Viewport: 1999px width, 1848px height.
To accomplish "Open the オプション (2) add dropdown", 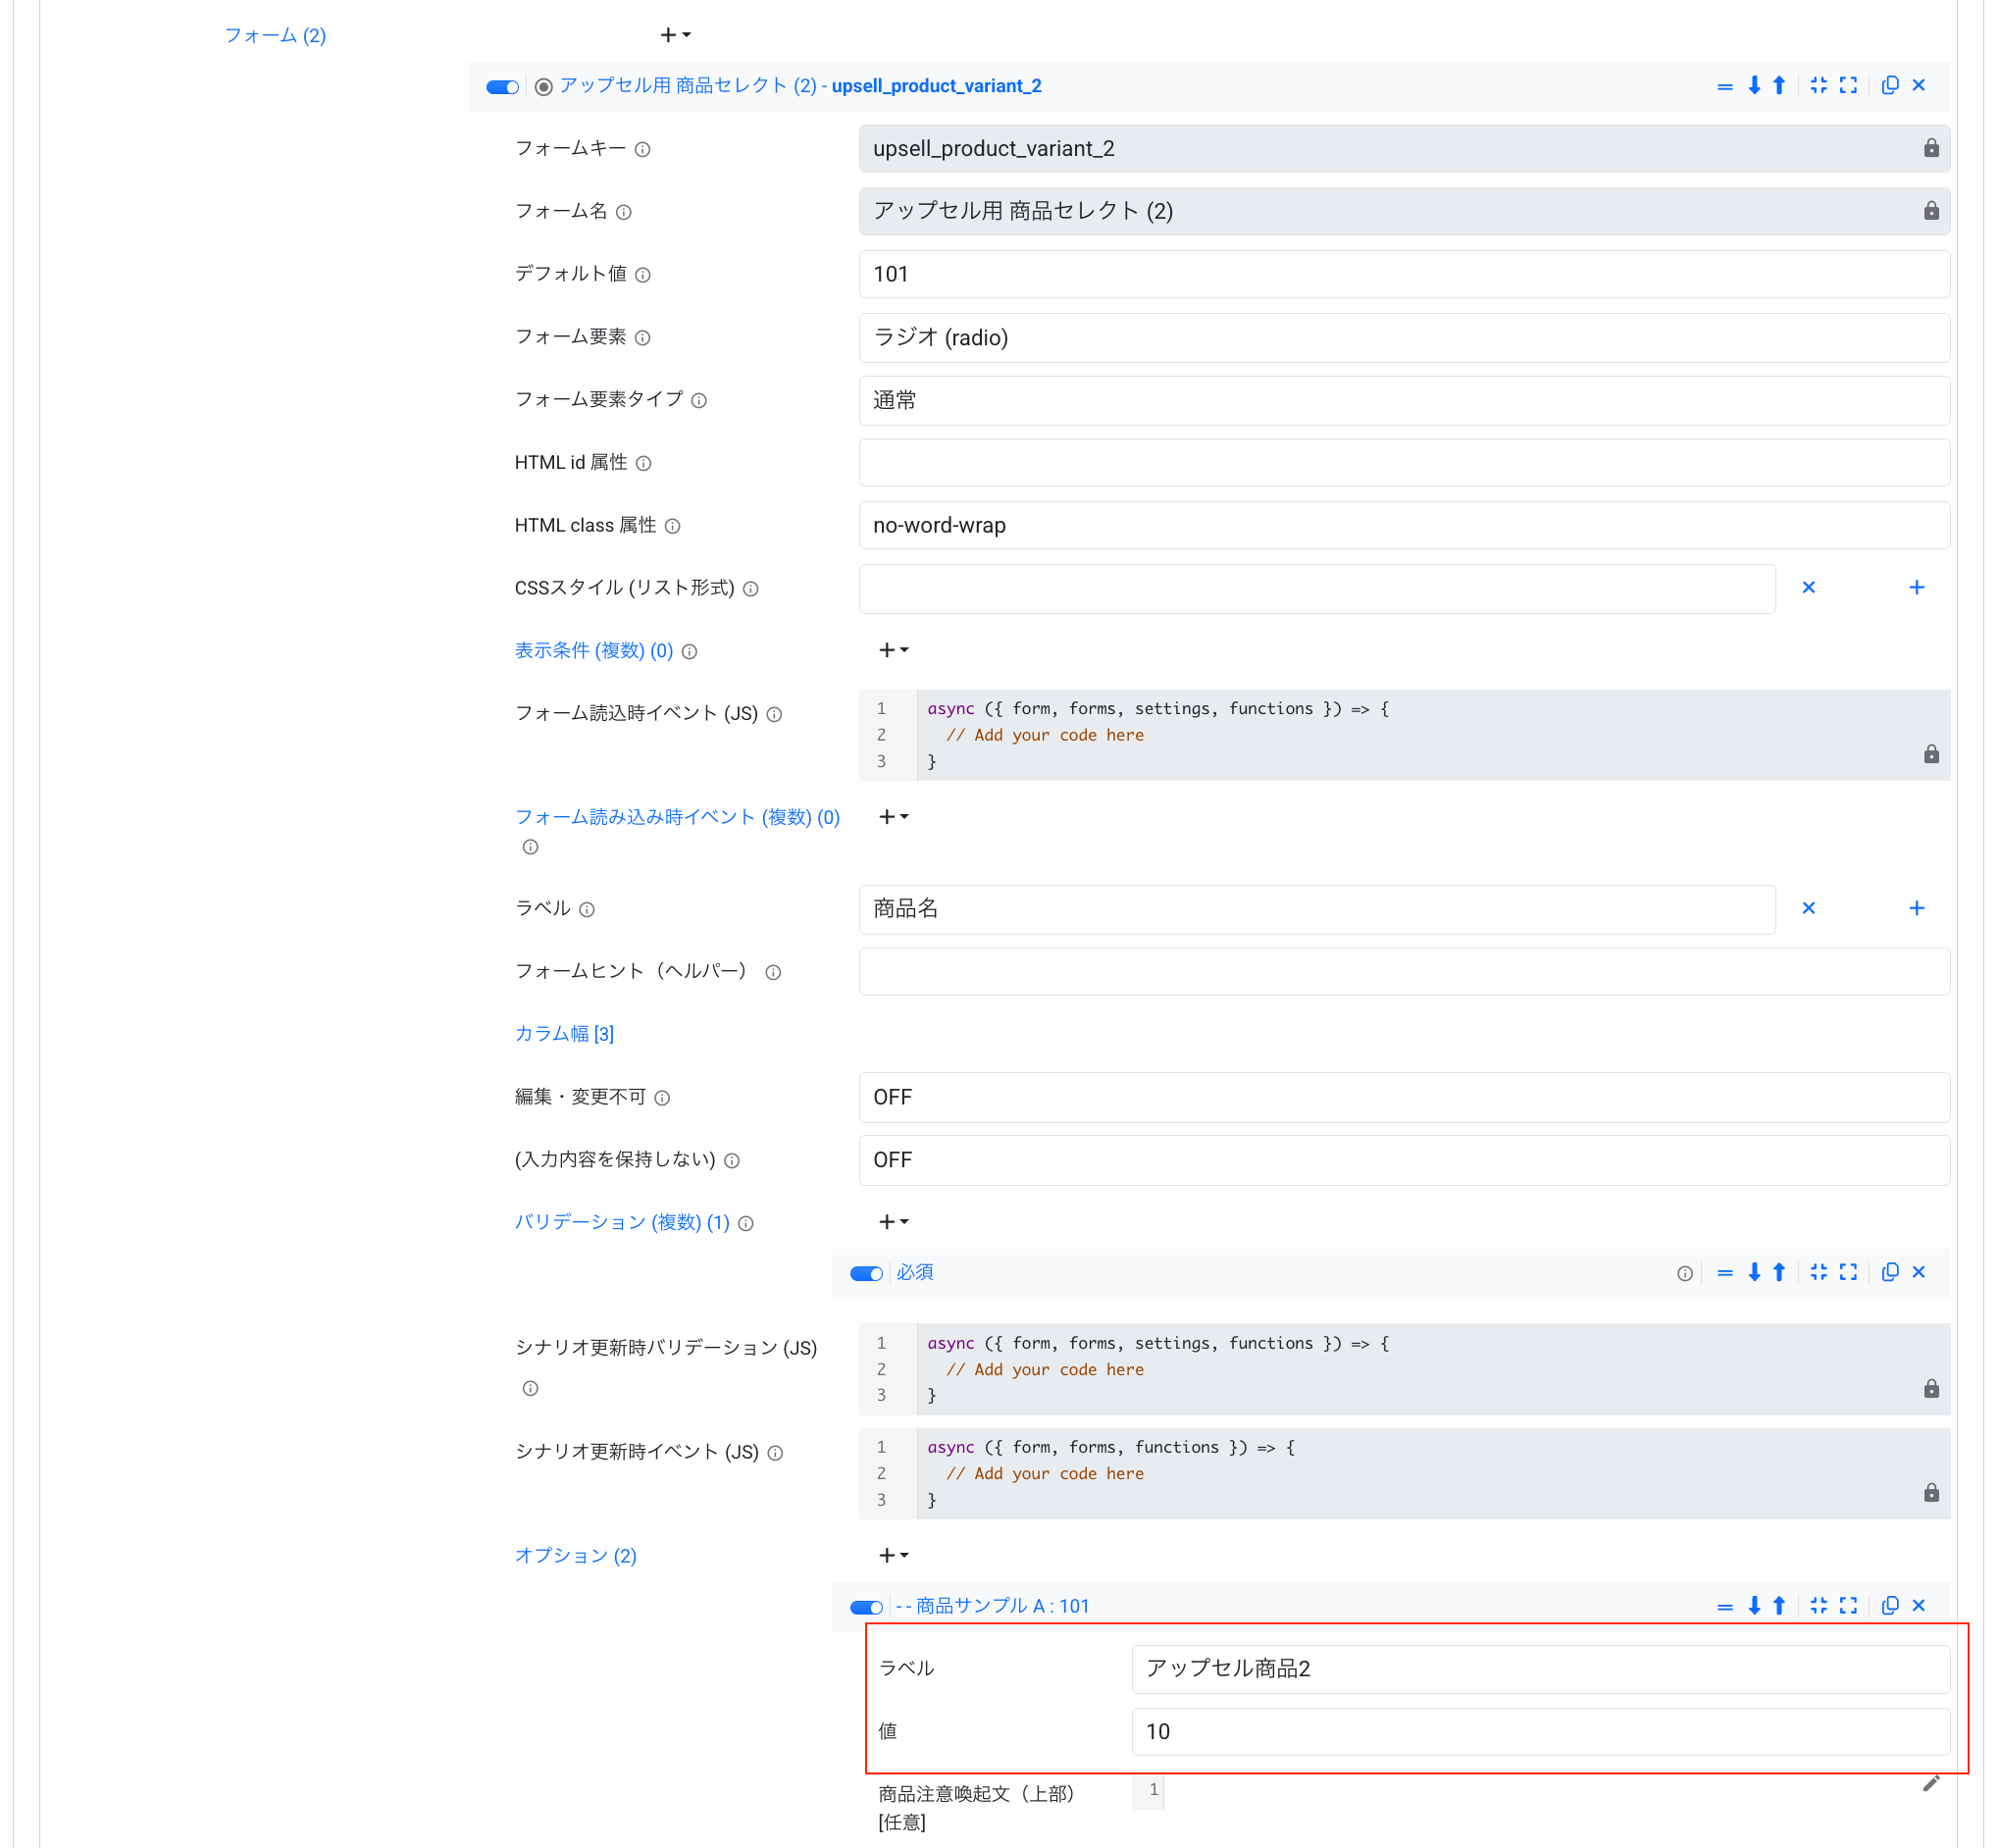I will tap(893, 1556).
